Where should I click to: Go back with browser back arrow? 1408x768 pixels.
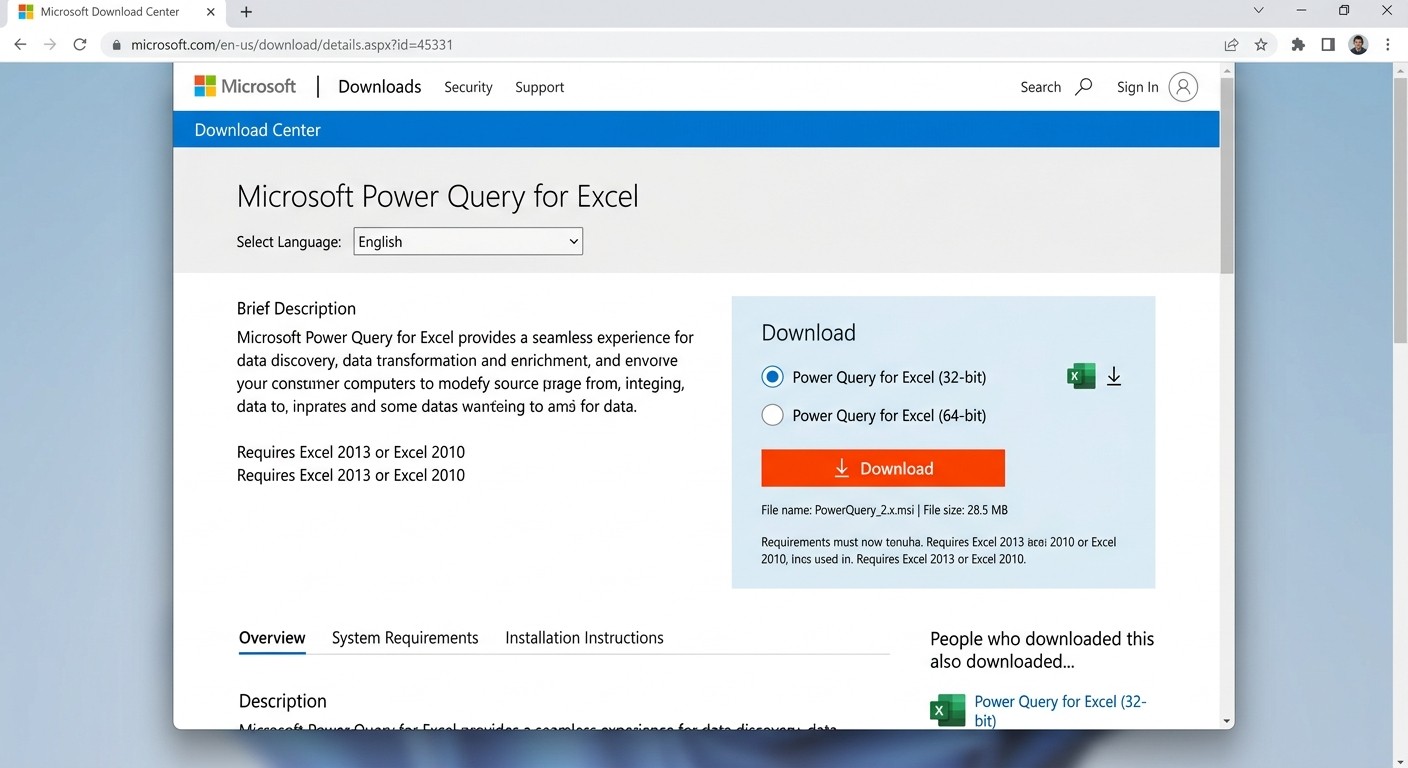[20, 45]
